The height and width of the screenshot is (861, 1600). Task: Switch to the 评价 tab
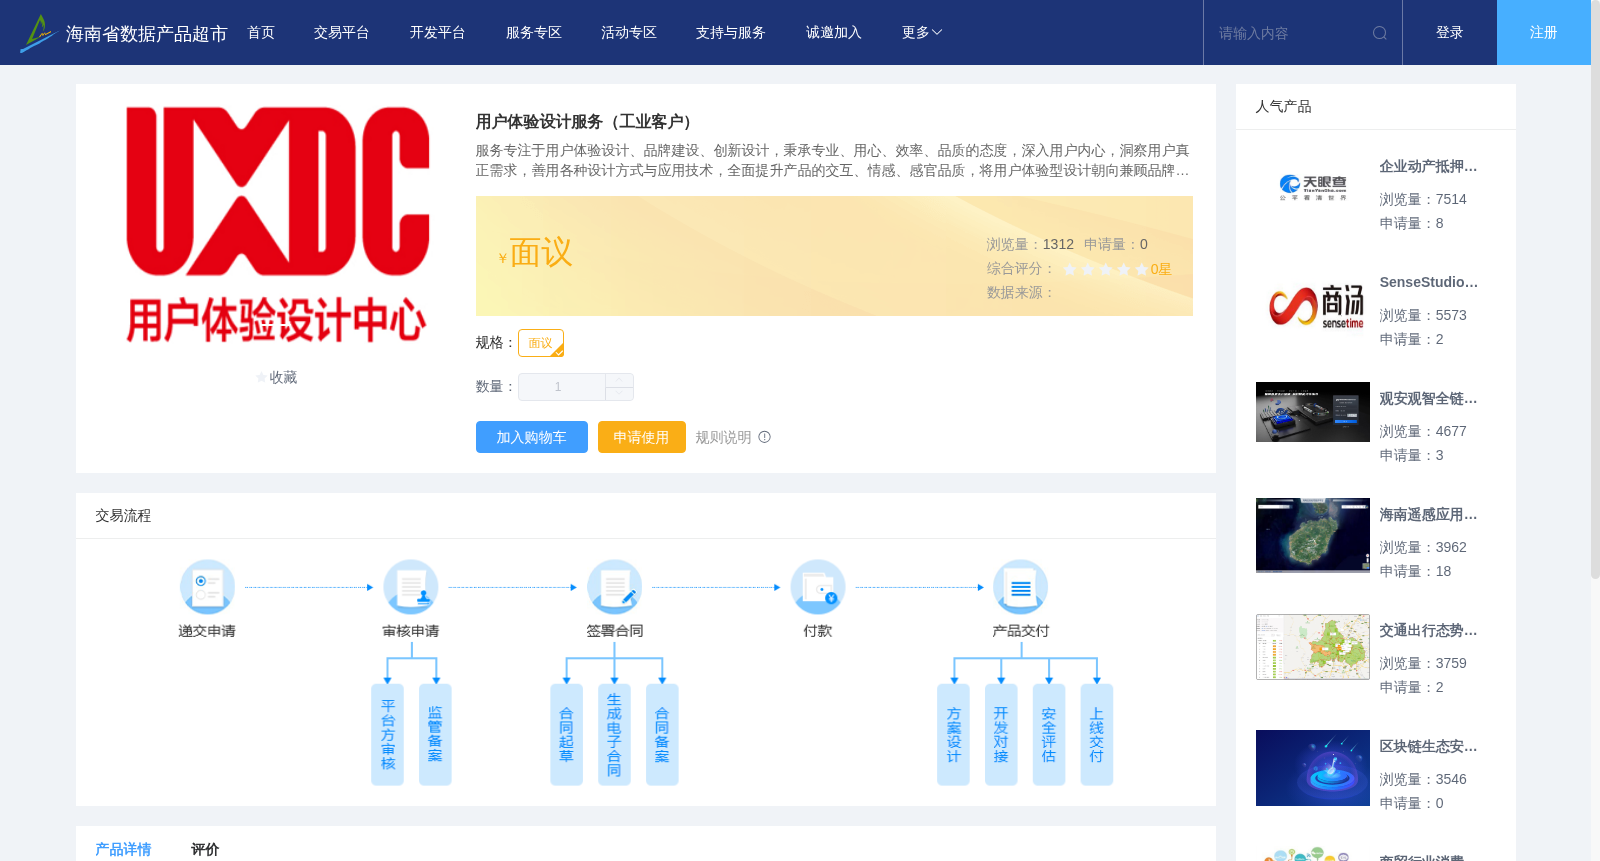click(205, 849)
